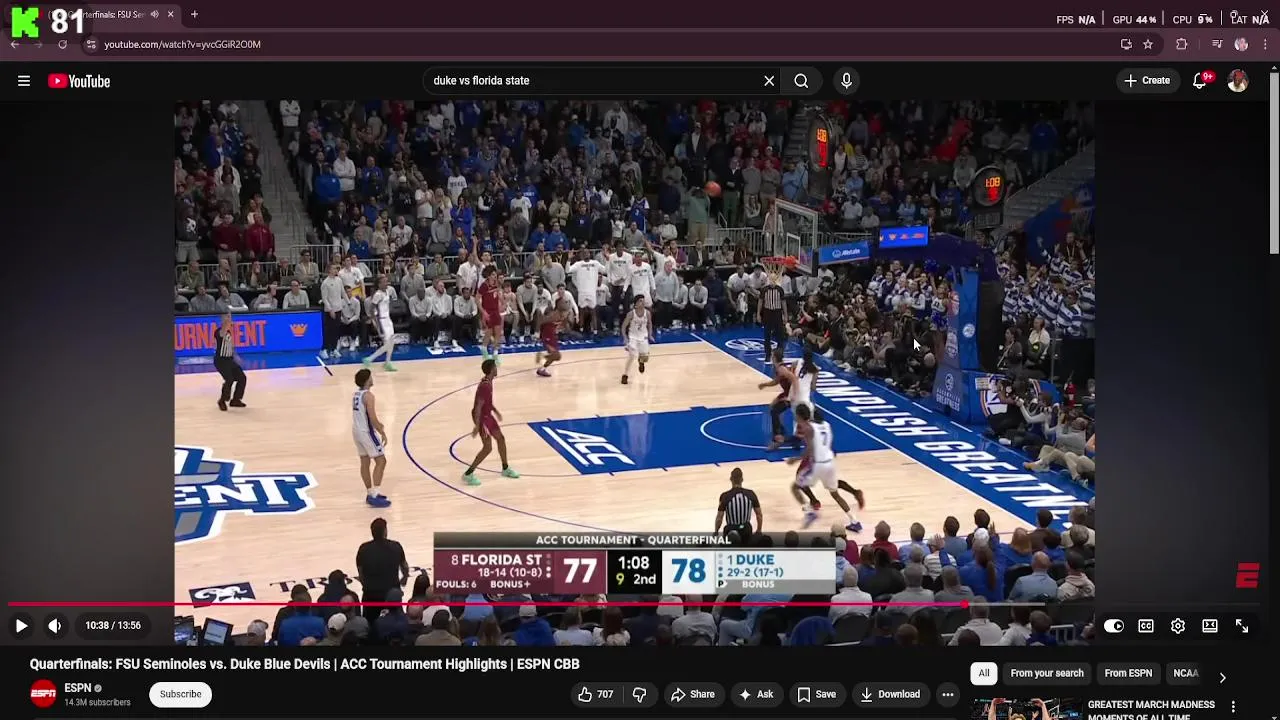Open the Ask button
Image resolution: width=1280 pixels, height=720 pixels.
point(756,694)
